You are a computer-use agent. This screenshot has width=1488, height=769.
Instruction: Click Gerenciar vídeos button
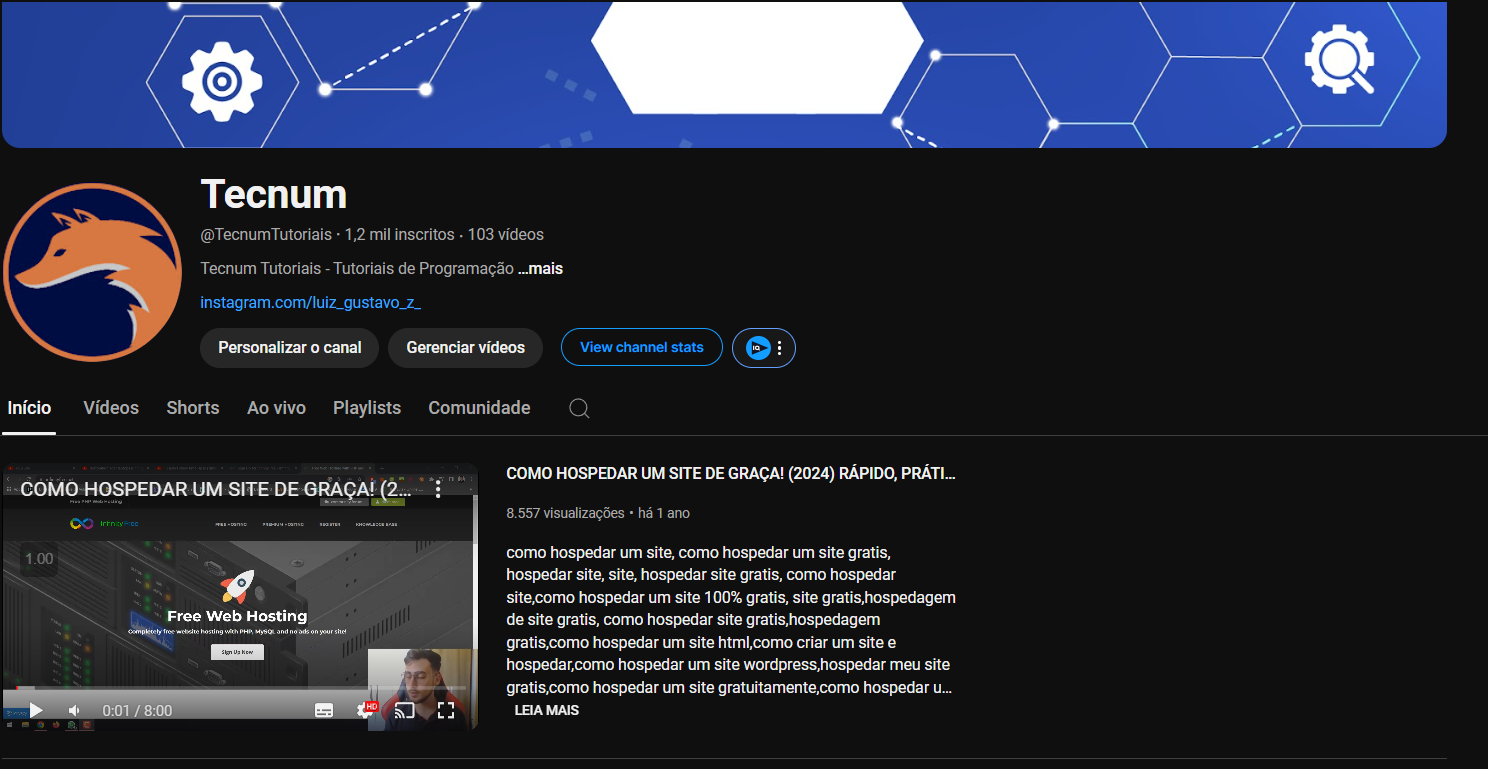(x=465, y=348)
